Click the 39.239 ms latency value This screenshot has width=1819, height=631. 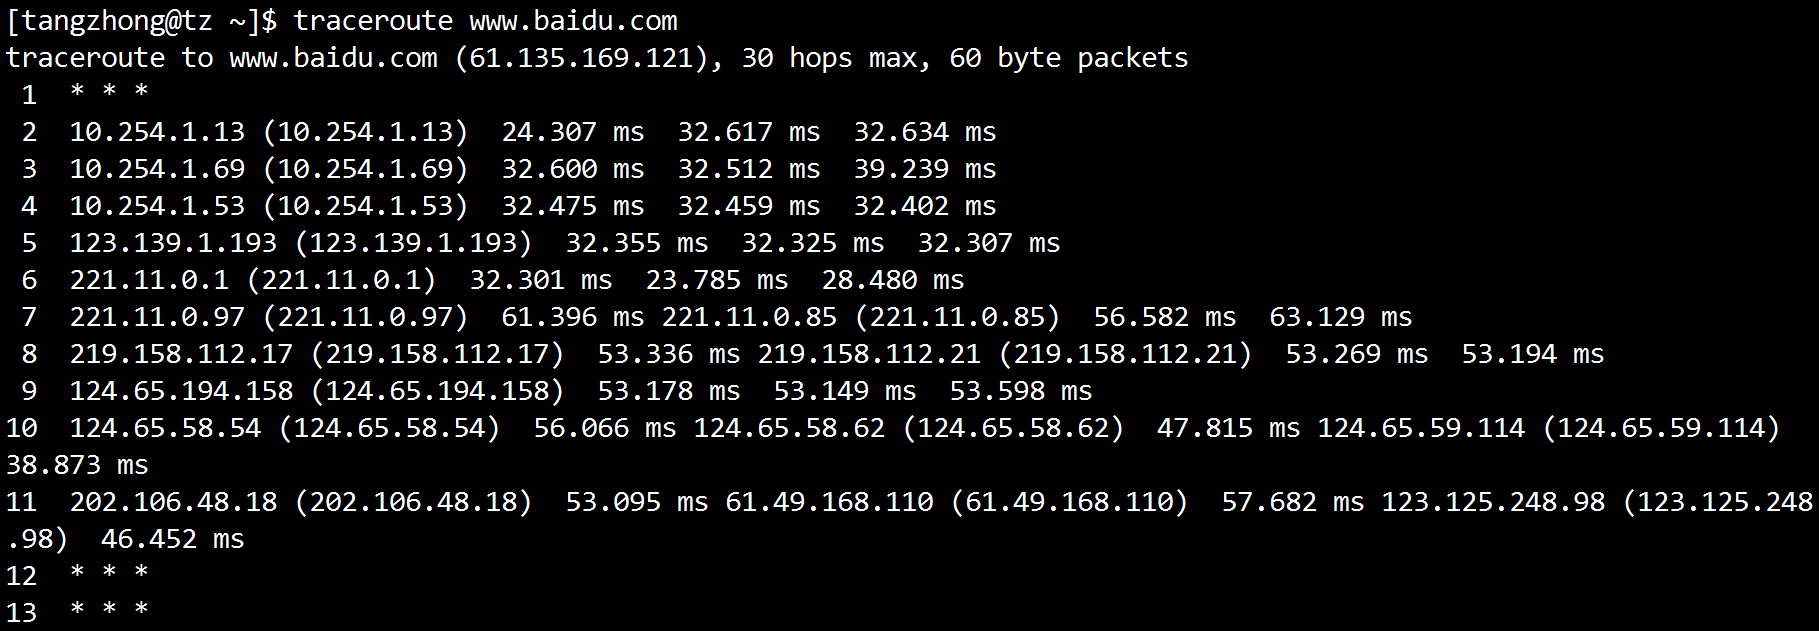point(925,169)
